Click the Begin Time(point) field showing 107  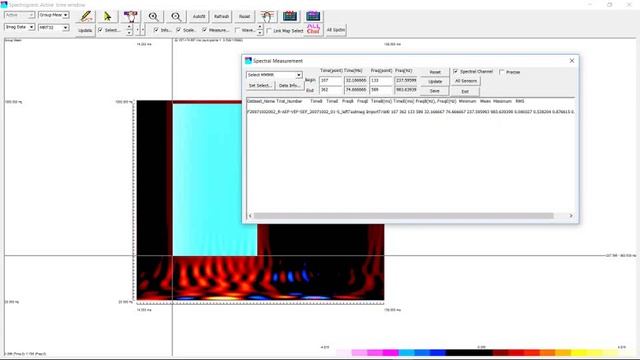pos(331,80)
